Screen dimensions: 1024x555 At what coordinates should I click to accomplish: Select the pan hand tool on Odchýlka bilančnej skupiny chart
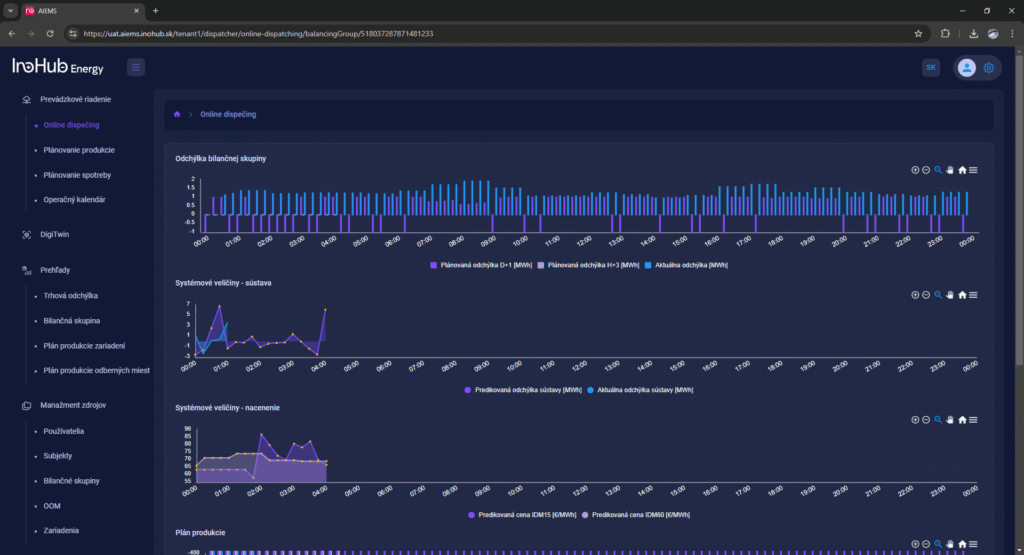click(950, 170)
